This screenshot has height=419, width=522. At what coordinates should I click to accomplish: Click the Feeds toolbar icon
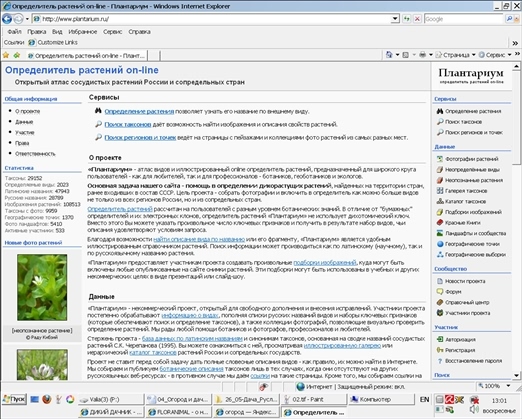[x=406, y=55]
